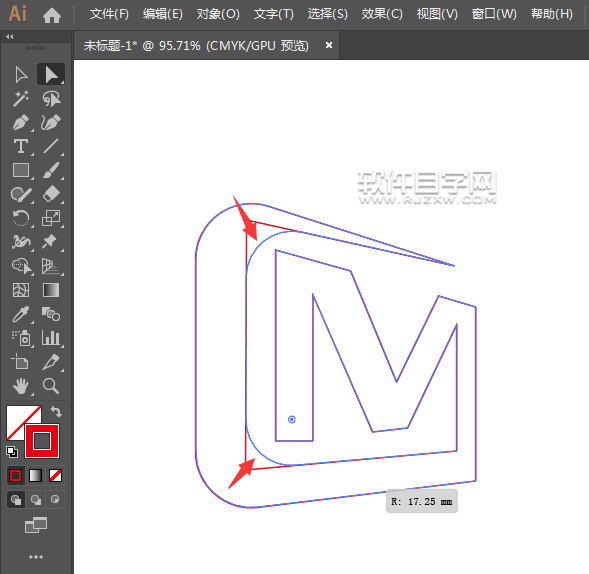The height and width of the screenshot is (574, 589).
Task: Swap fill and stroke colors
Action: point(56,412)
